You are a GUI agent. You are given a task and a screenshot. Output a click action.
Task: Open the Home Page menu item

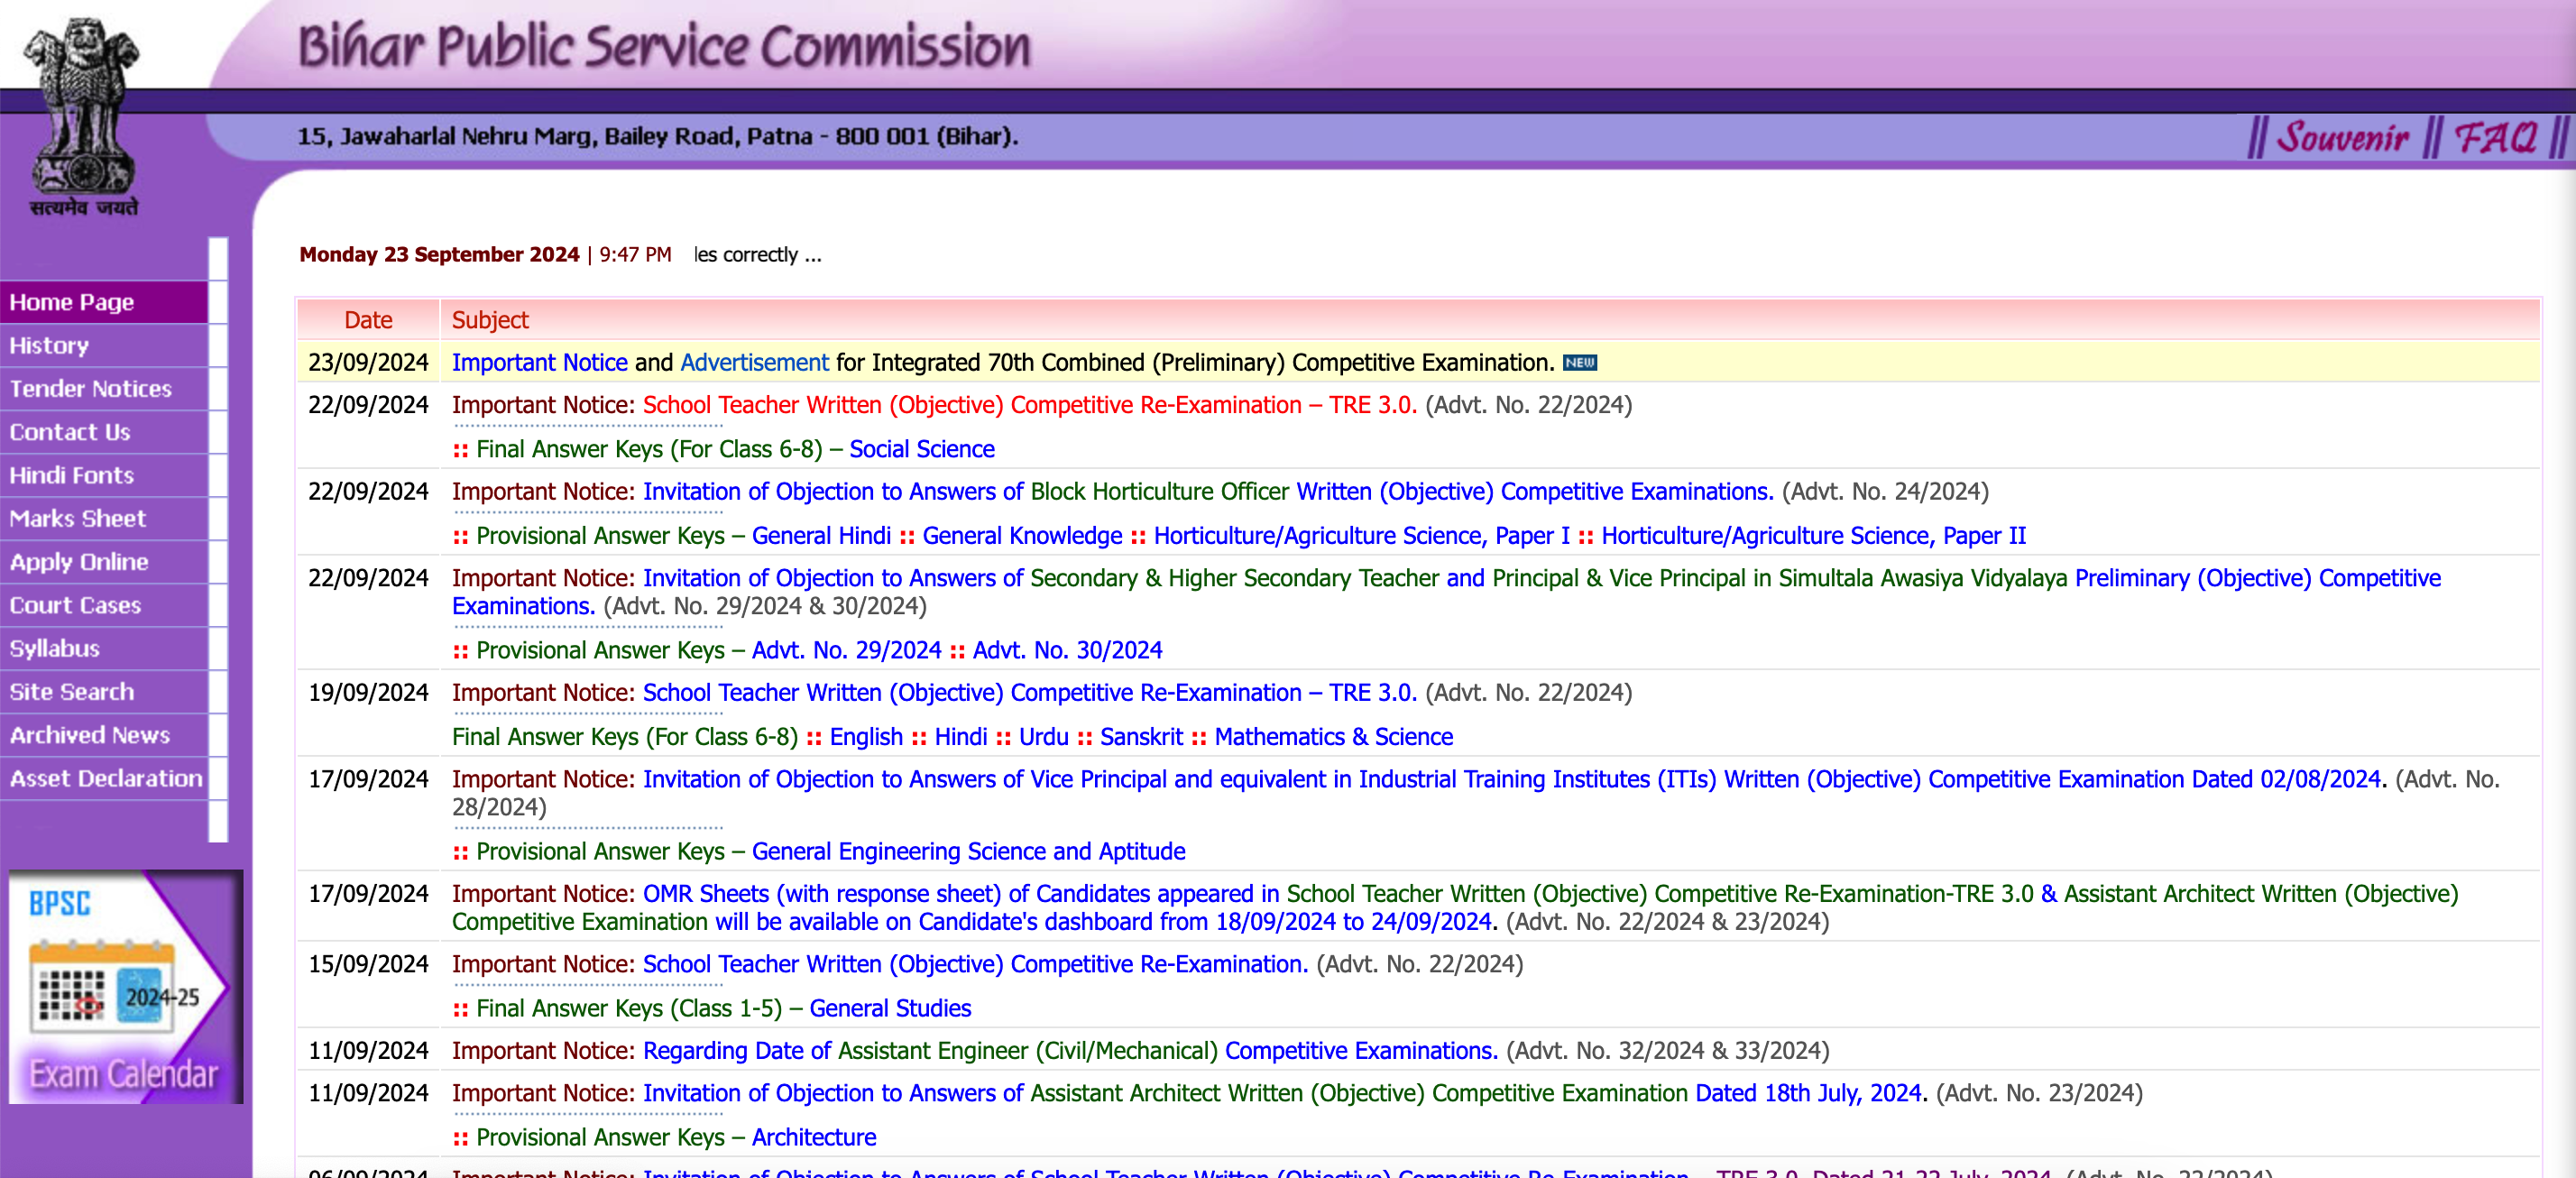click(104, 302)
